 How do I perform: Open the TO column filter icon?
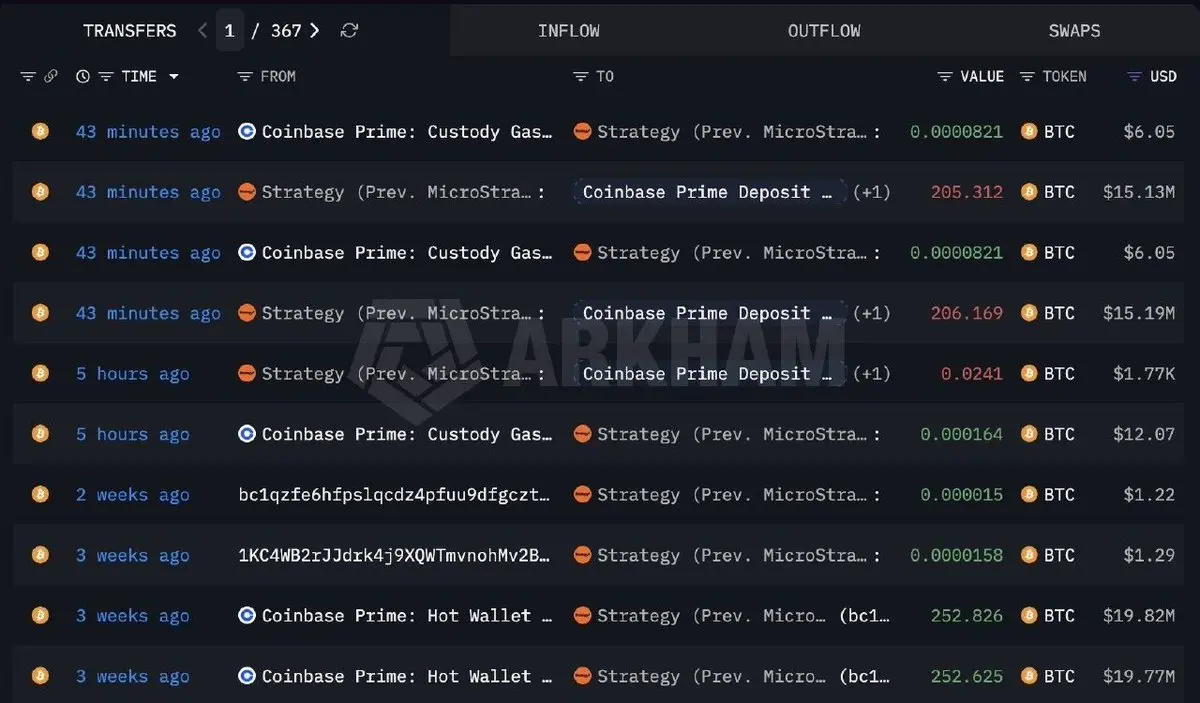580,77
